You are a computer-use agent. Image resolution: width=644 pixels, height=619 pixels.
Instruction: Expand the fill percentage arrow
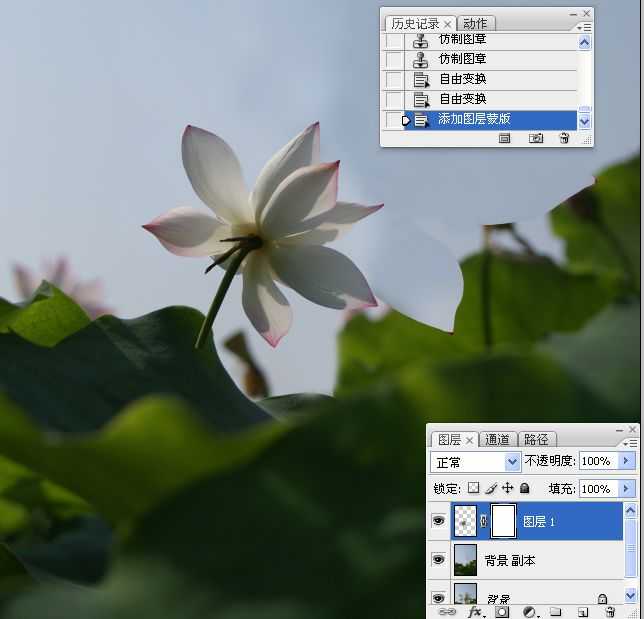[627, 489]
